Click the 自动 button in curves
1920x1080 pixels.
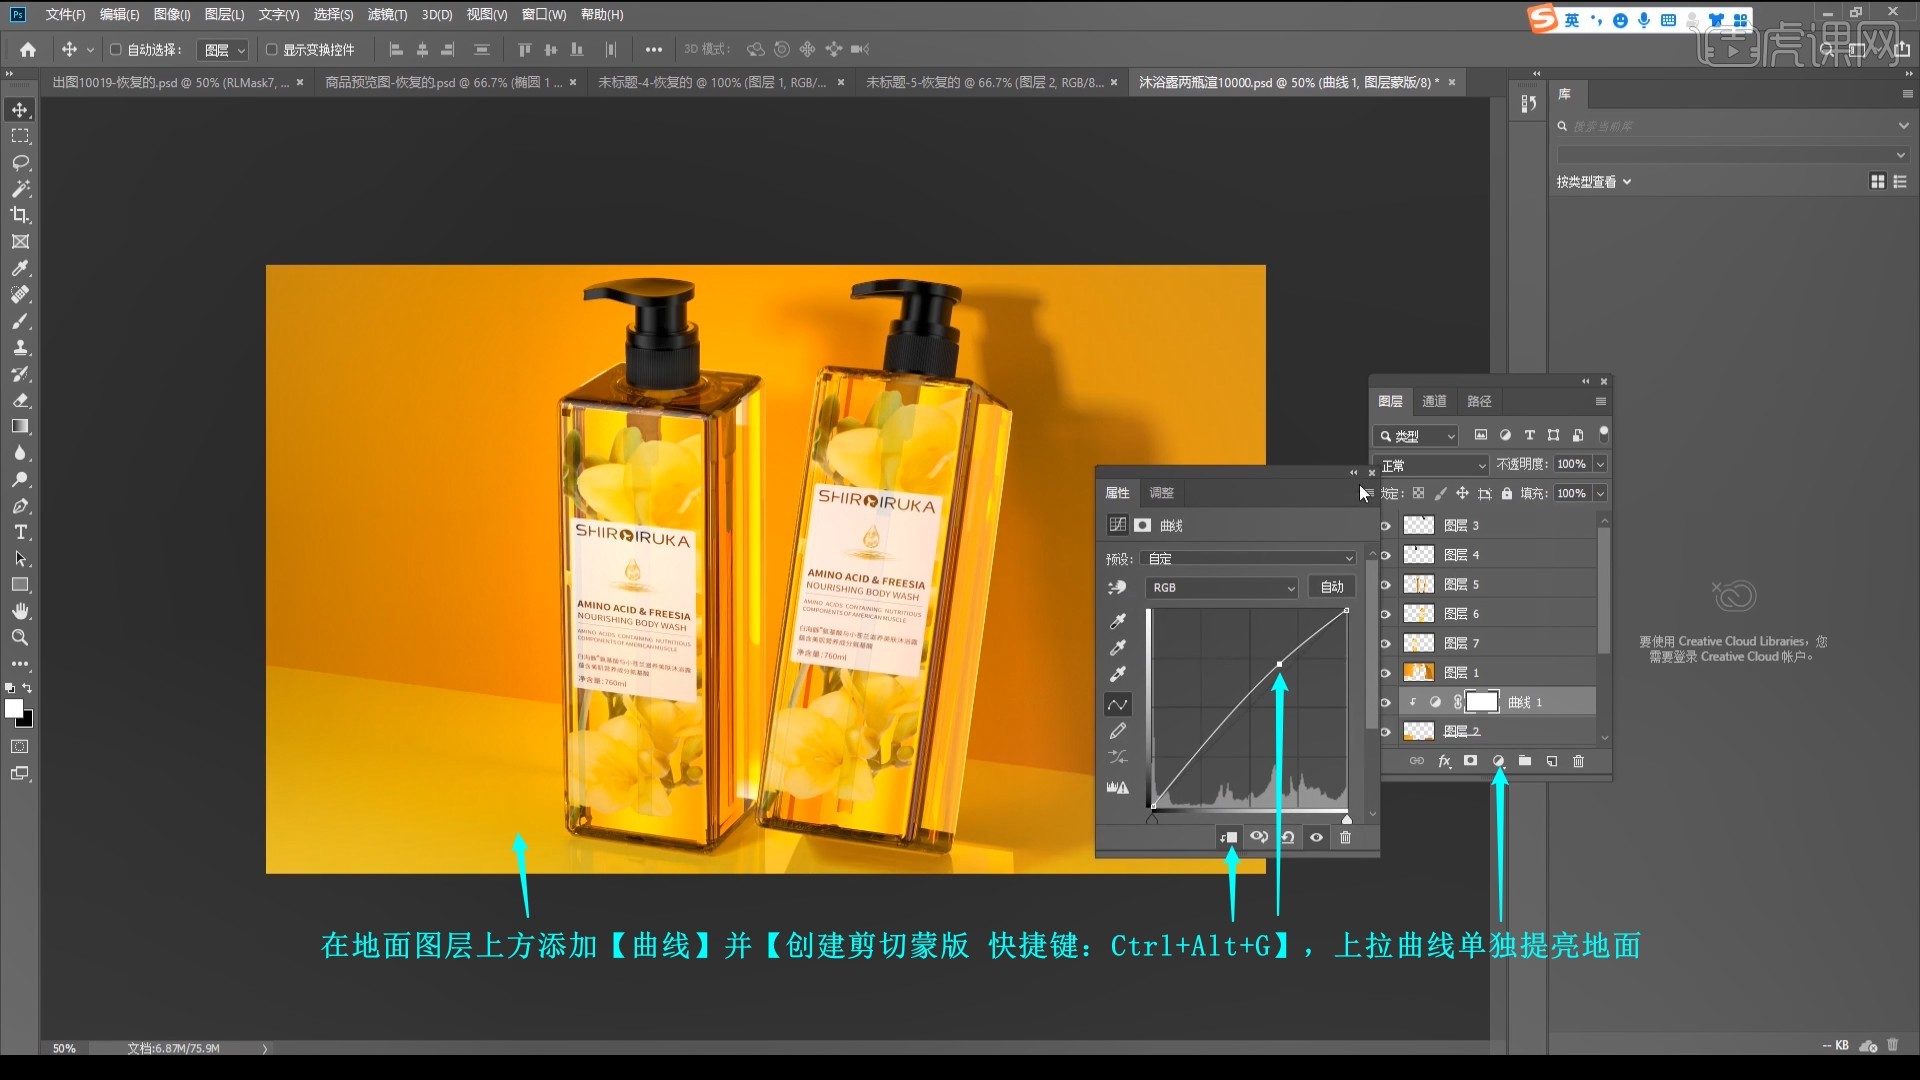click(1332, 587)
